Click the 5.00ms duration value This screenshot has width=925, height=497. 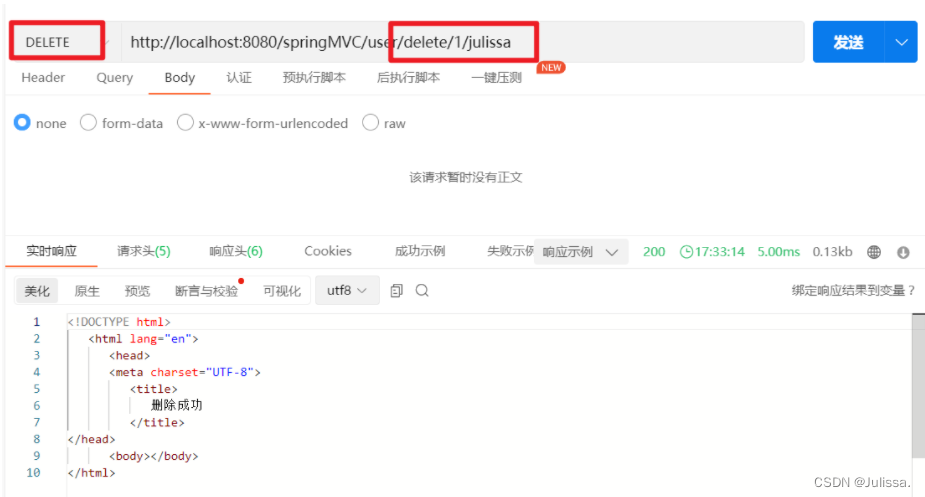point(779,252)
